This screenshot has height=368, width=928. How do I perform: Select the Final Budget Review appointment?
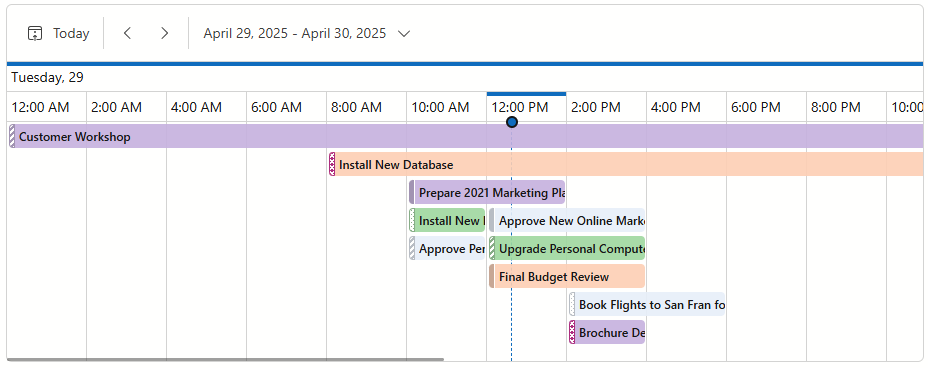coord(567,276)
